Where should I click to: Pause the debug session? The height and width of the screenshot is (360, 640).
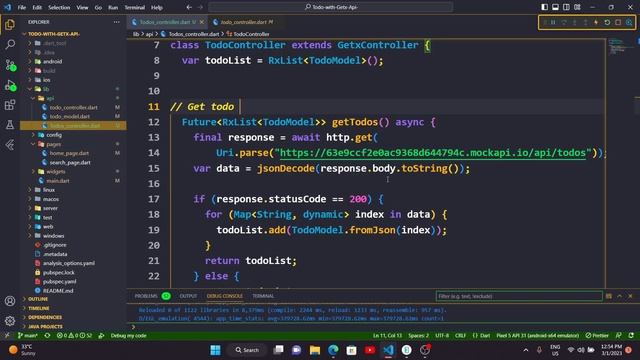[x=553, y=22]
